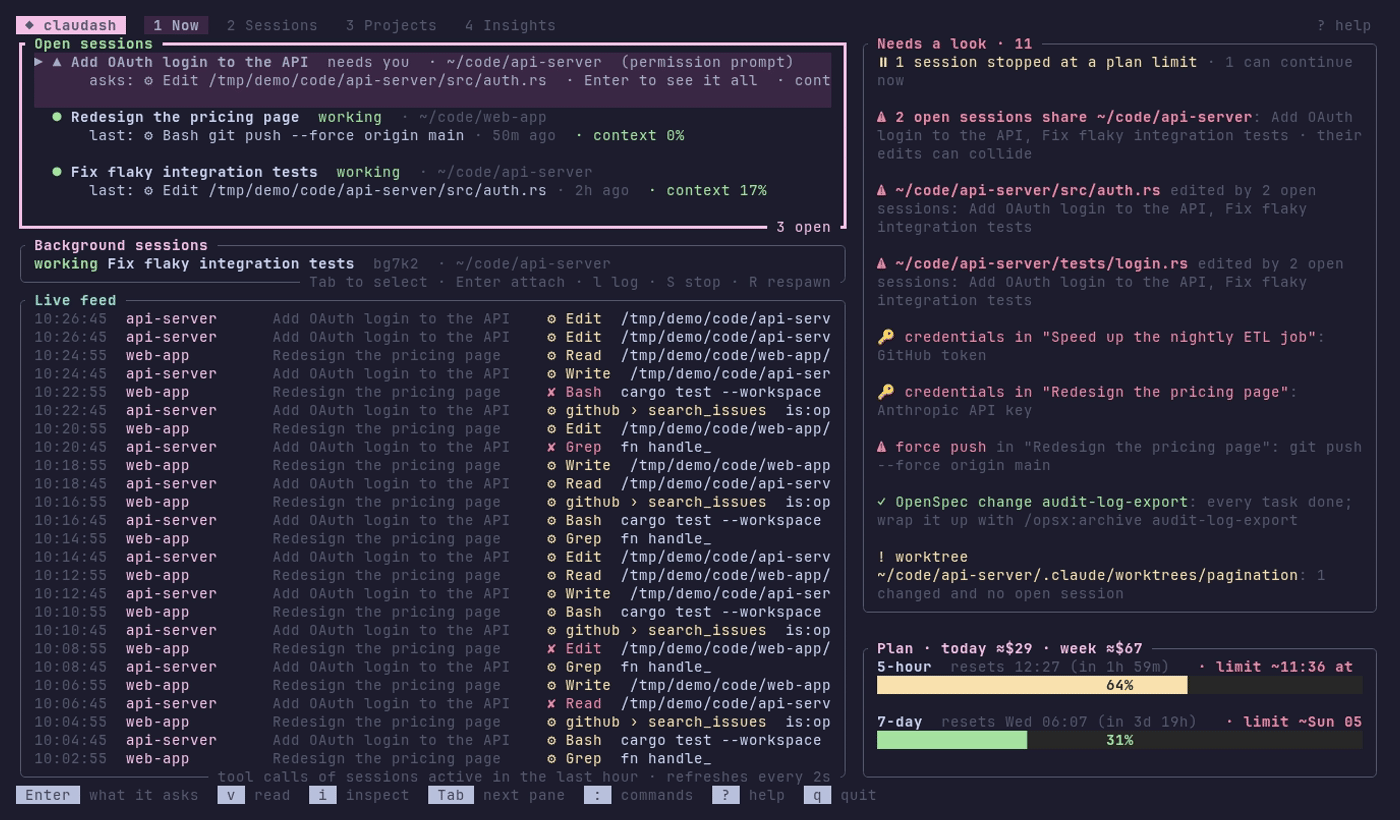Click the failed mark on the 10:06:45 Read row
This screenshot has width=1400, height=820.
pos(552,703)
